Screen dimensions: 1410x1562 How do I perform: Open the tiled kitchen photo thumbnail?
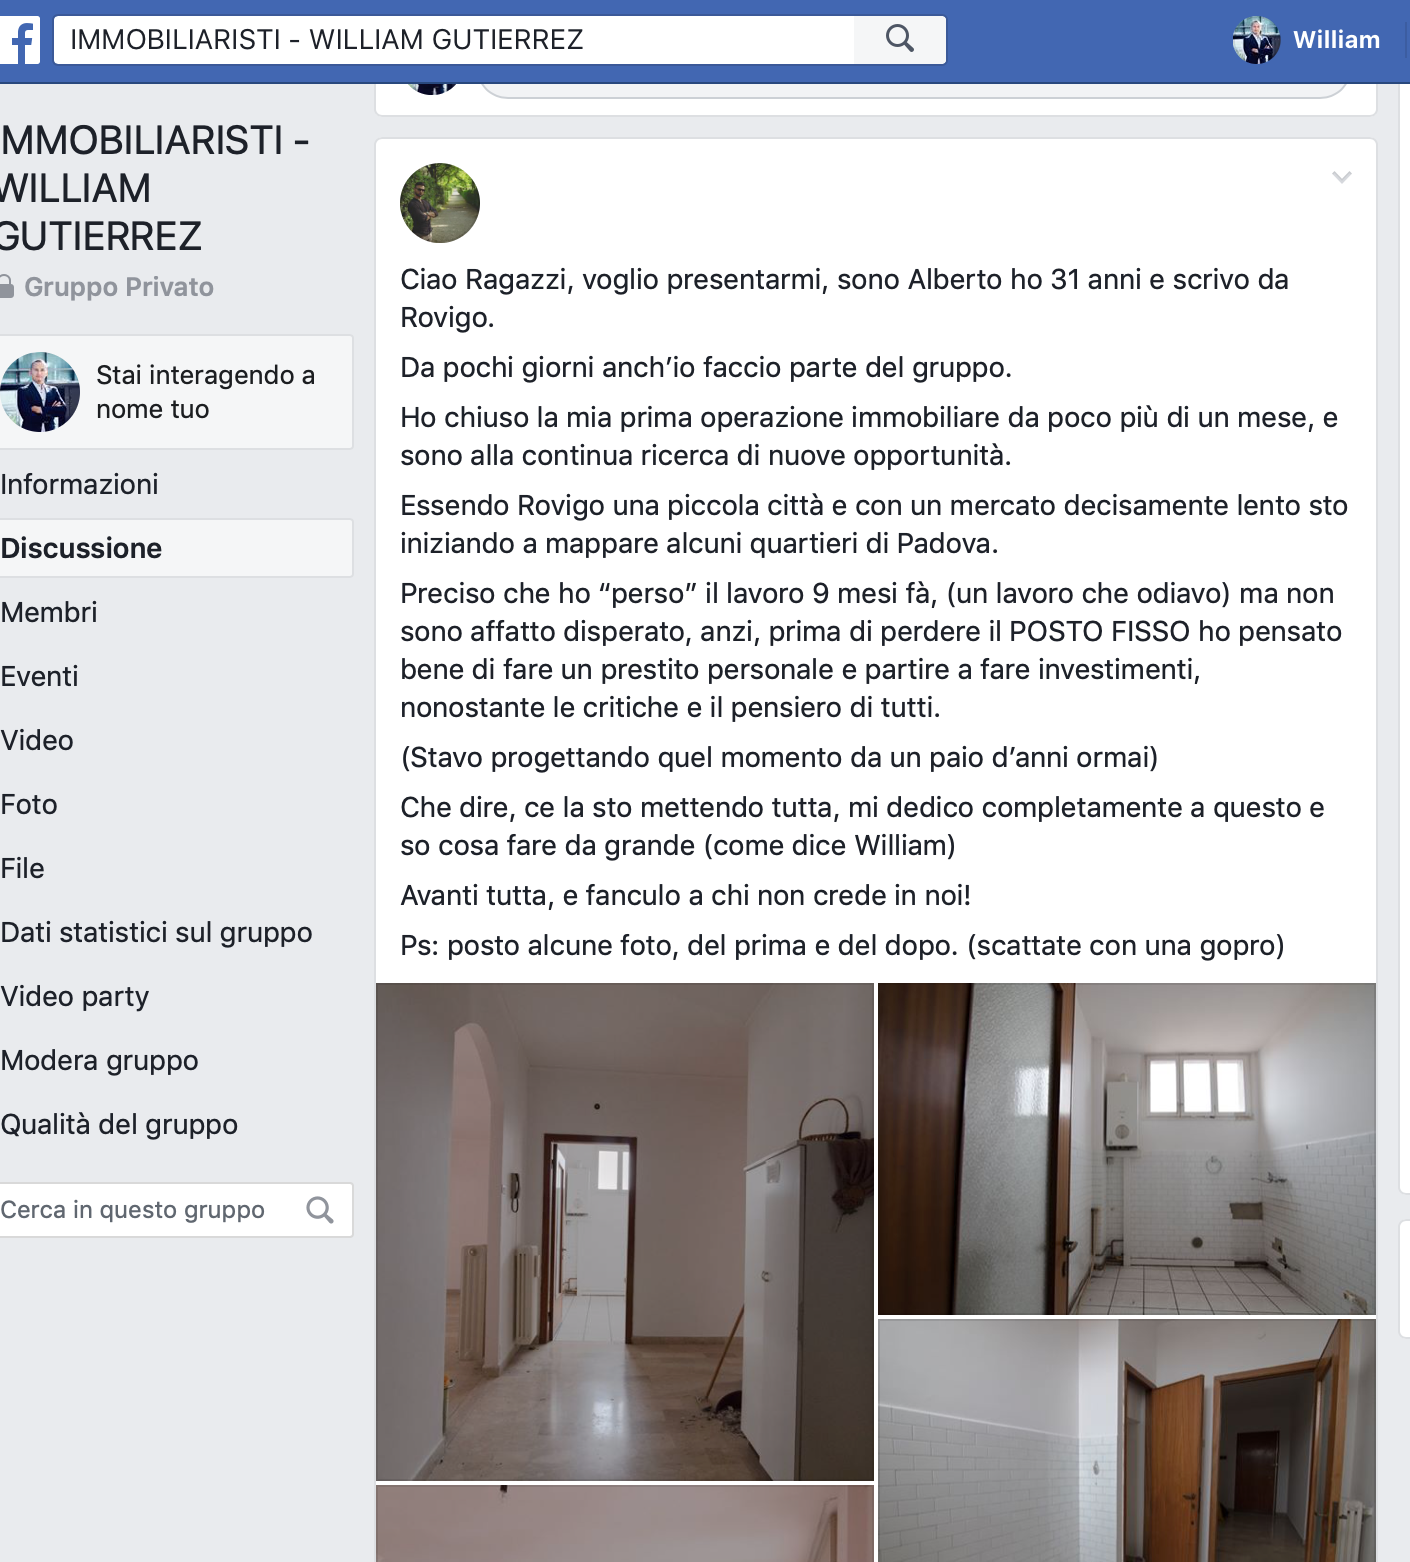(x=1127, y=1149)
